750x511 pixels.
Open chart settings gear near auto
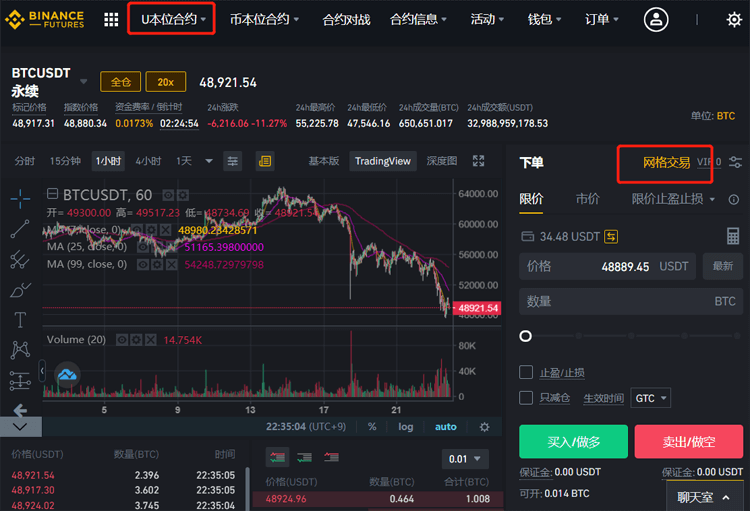pos(485,427)
